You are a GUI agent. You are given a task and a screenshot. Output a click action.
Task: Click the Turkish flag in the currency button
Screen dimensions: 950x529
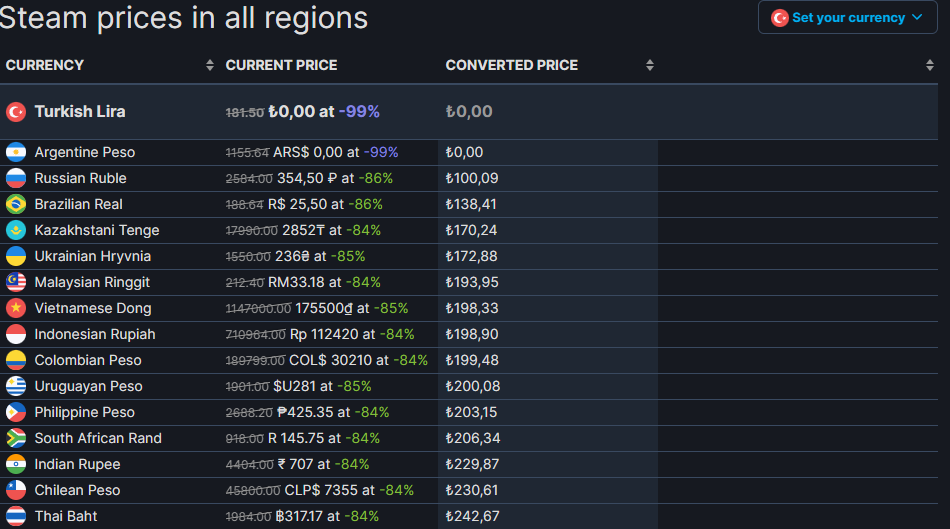click(x=779, y=18)
